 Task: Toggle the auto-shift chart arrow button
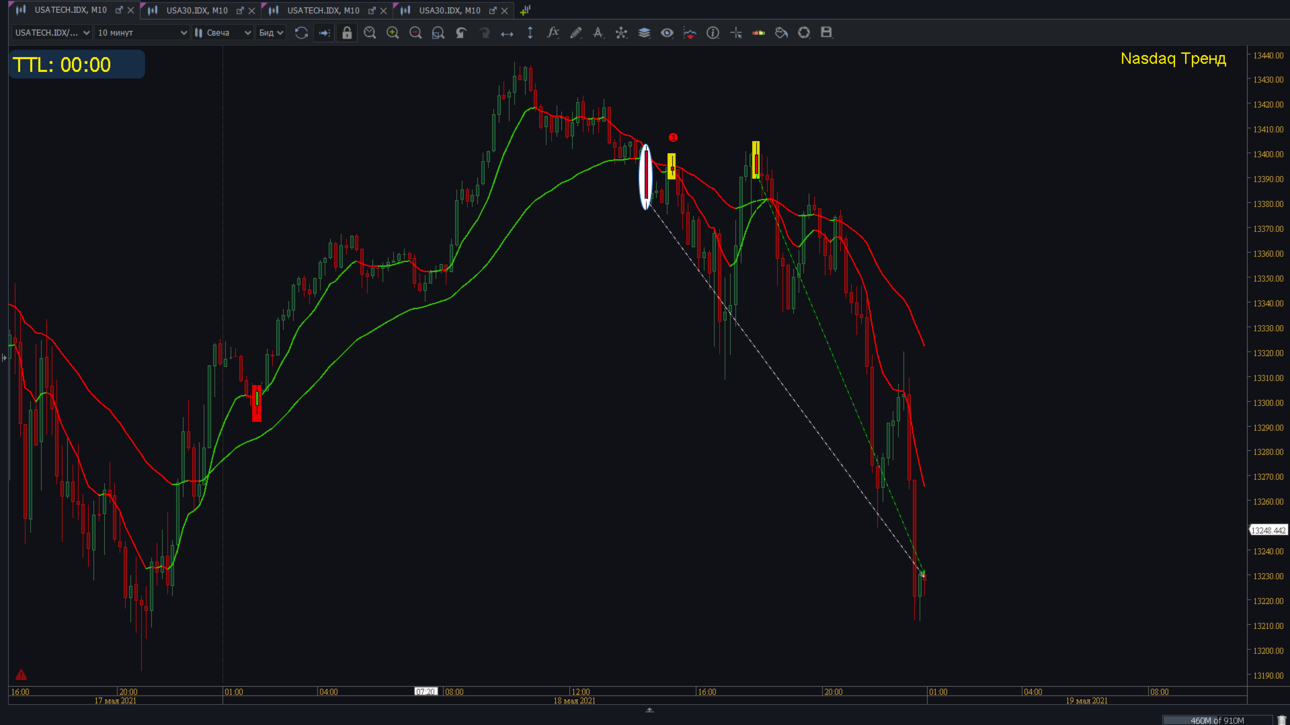point(324,33)
